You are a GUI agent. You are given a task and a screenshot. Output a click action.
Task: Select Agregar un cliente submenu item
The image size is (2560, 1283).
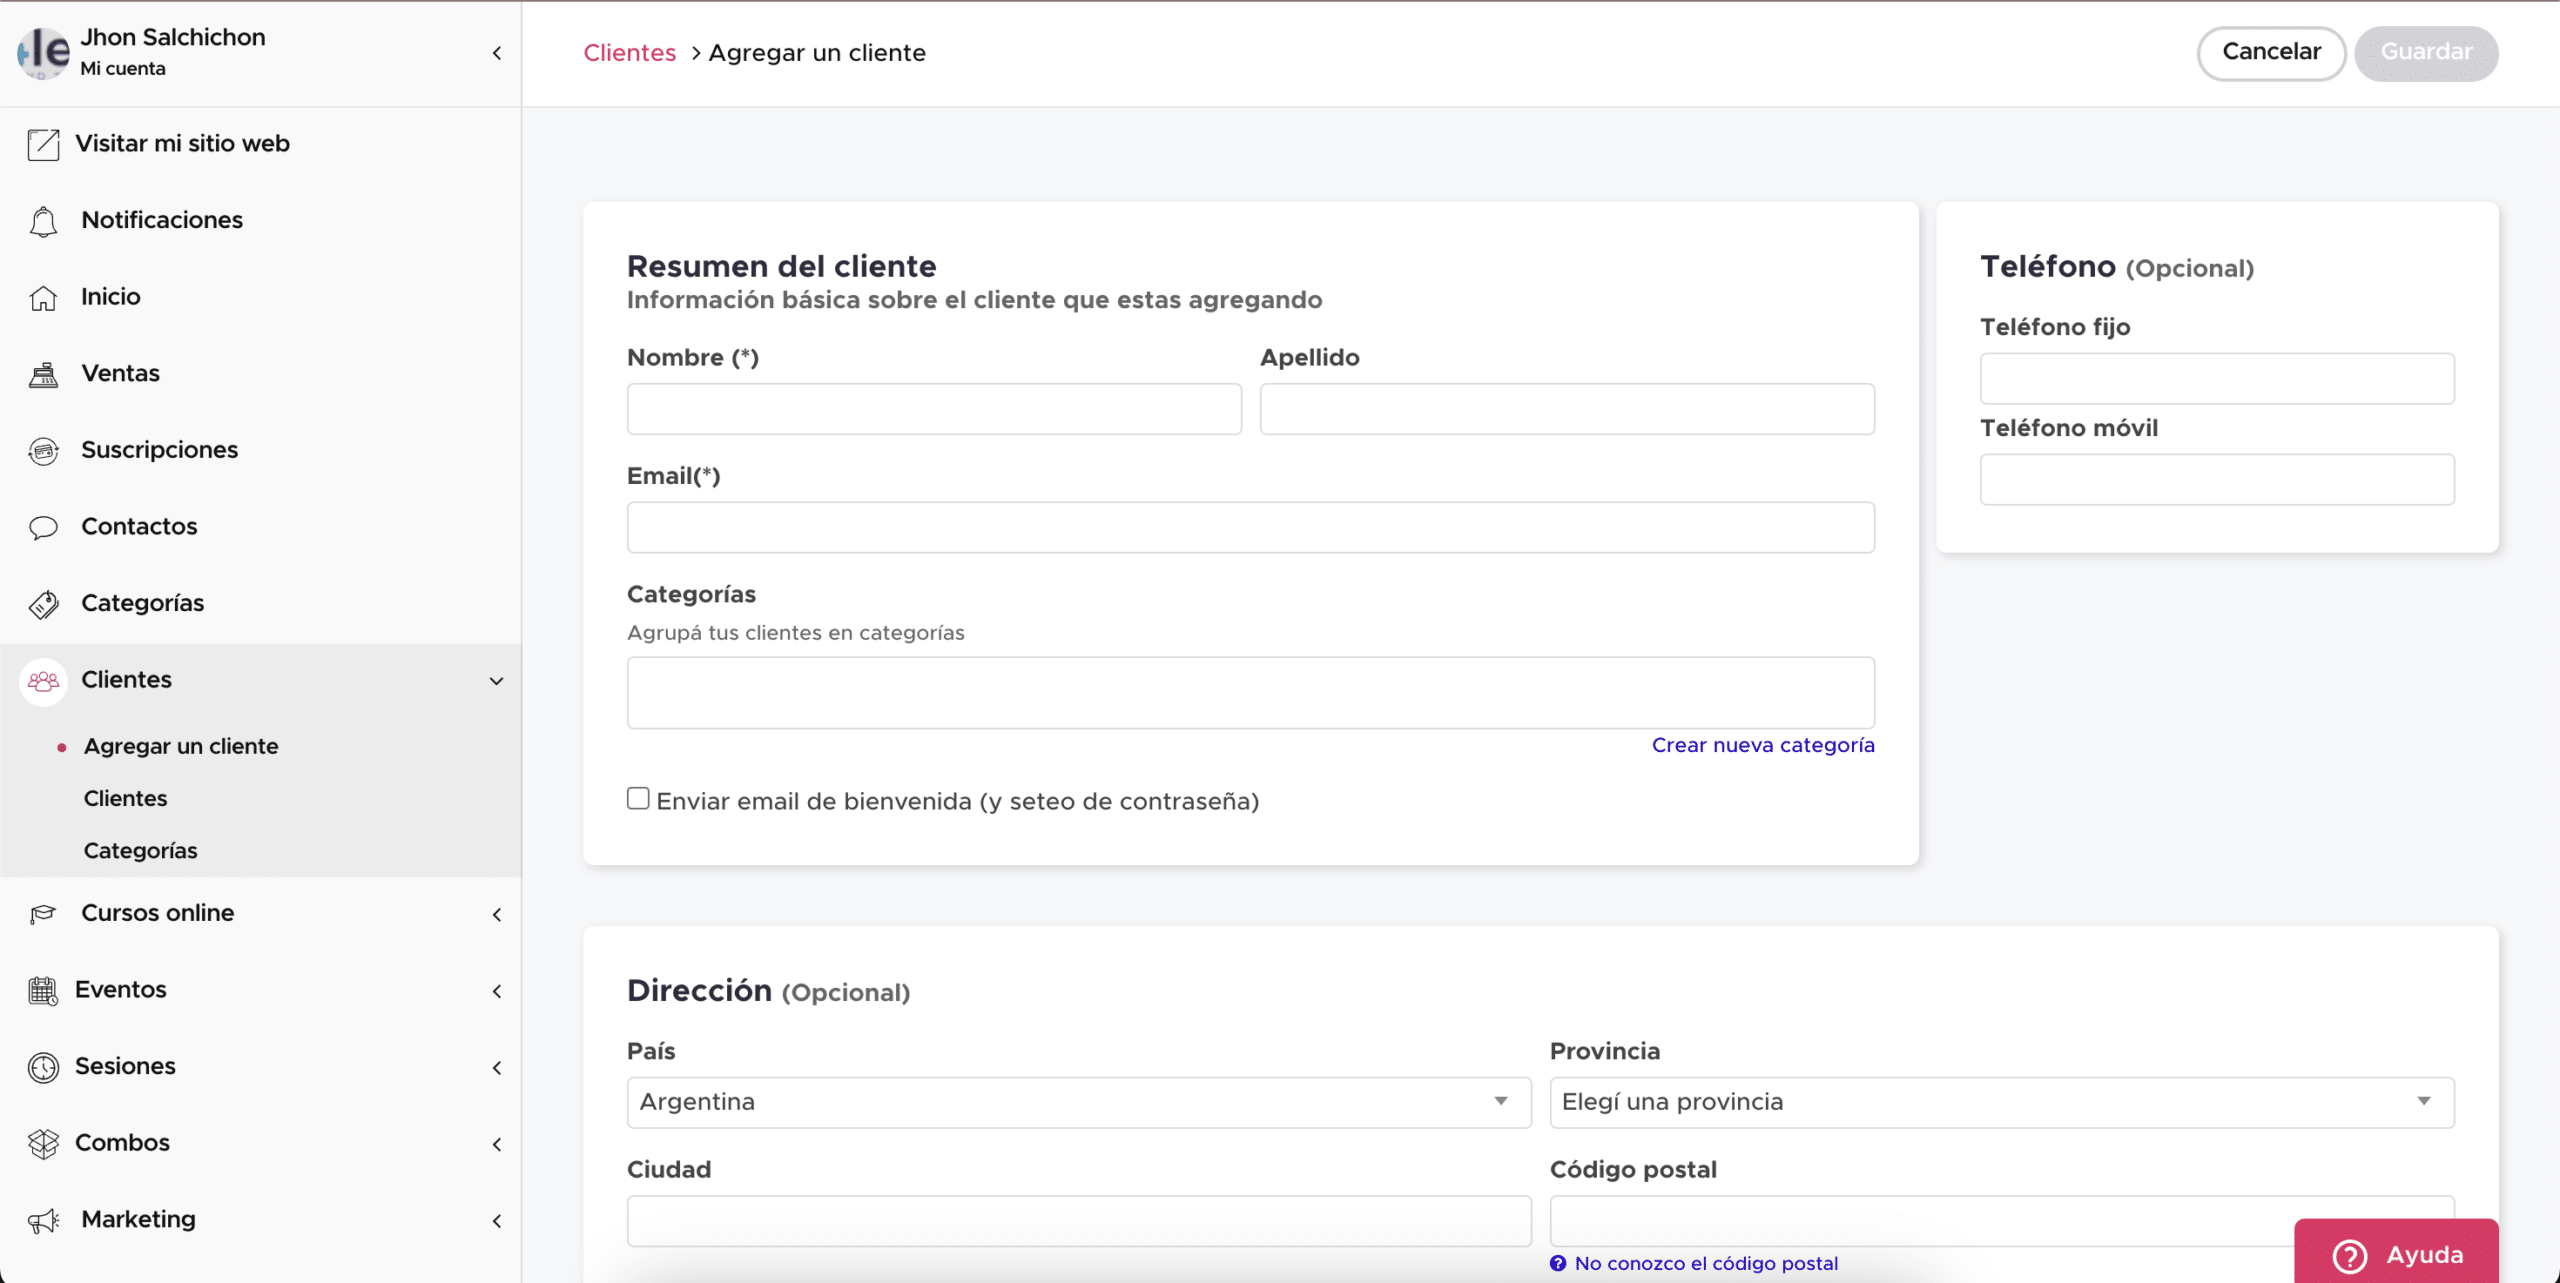pyautogui.click(x=181, y=746)
